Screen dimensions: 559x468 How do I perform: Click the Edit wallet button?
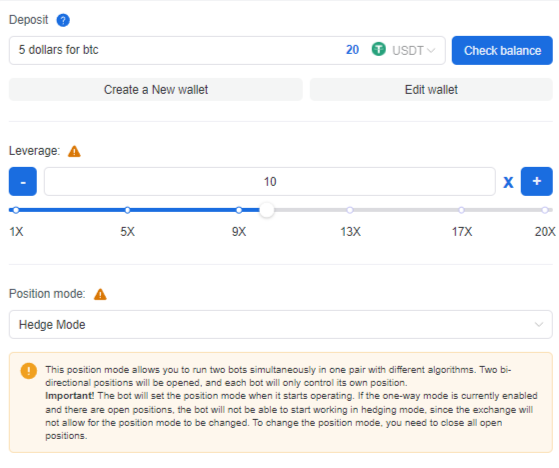point(431,89)
